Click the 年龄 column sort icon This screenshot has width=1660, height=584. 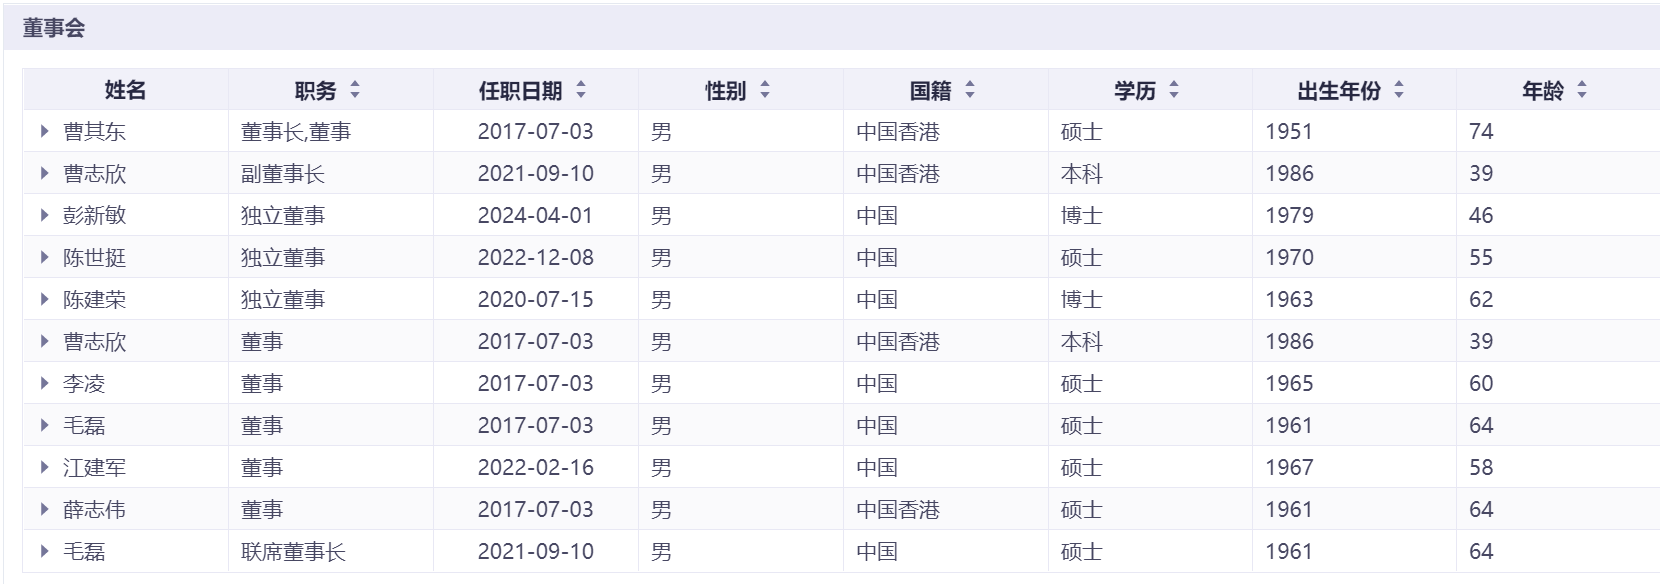(1582, 91)
